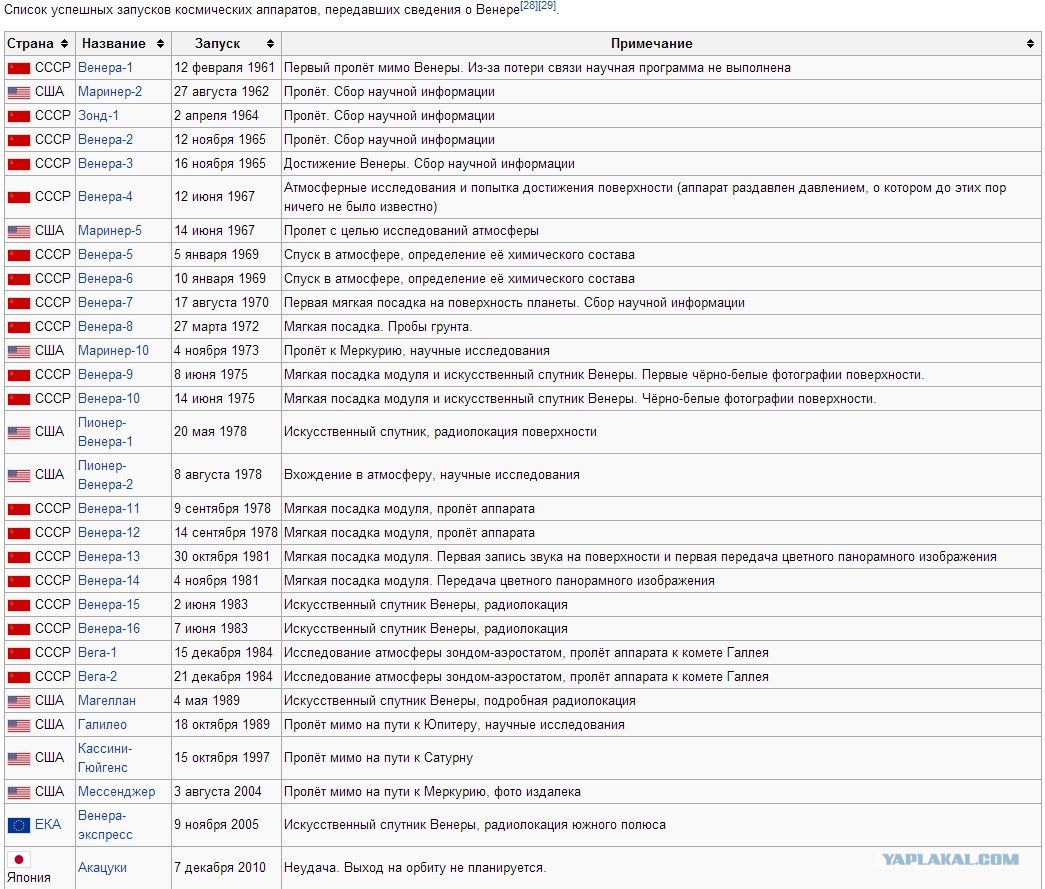Screen dimensions: 1045x889
Task: Open the Акацуки link
Action: click(102, 868)
